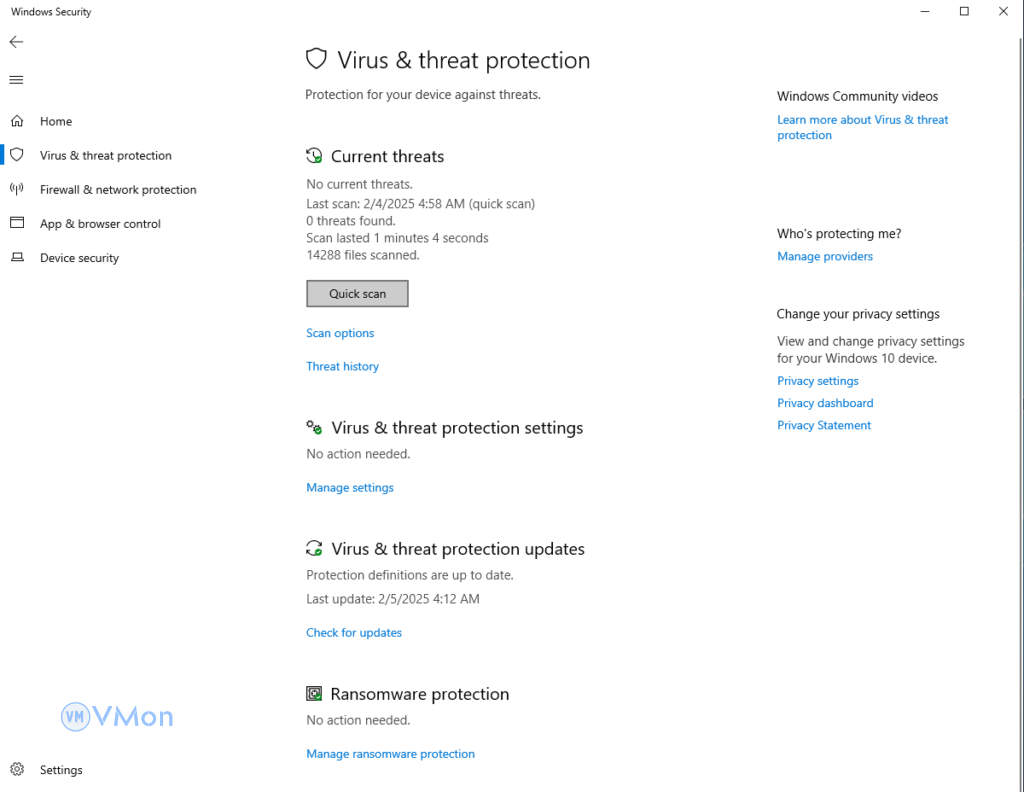1024x792 pixels.
Task: Click the App & browser control icon
Action: click(x=17, y=223)
